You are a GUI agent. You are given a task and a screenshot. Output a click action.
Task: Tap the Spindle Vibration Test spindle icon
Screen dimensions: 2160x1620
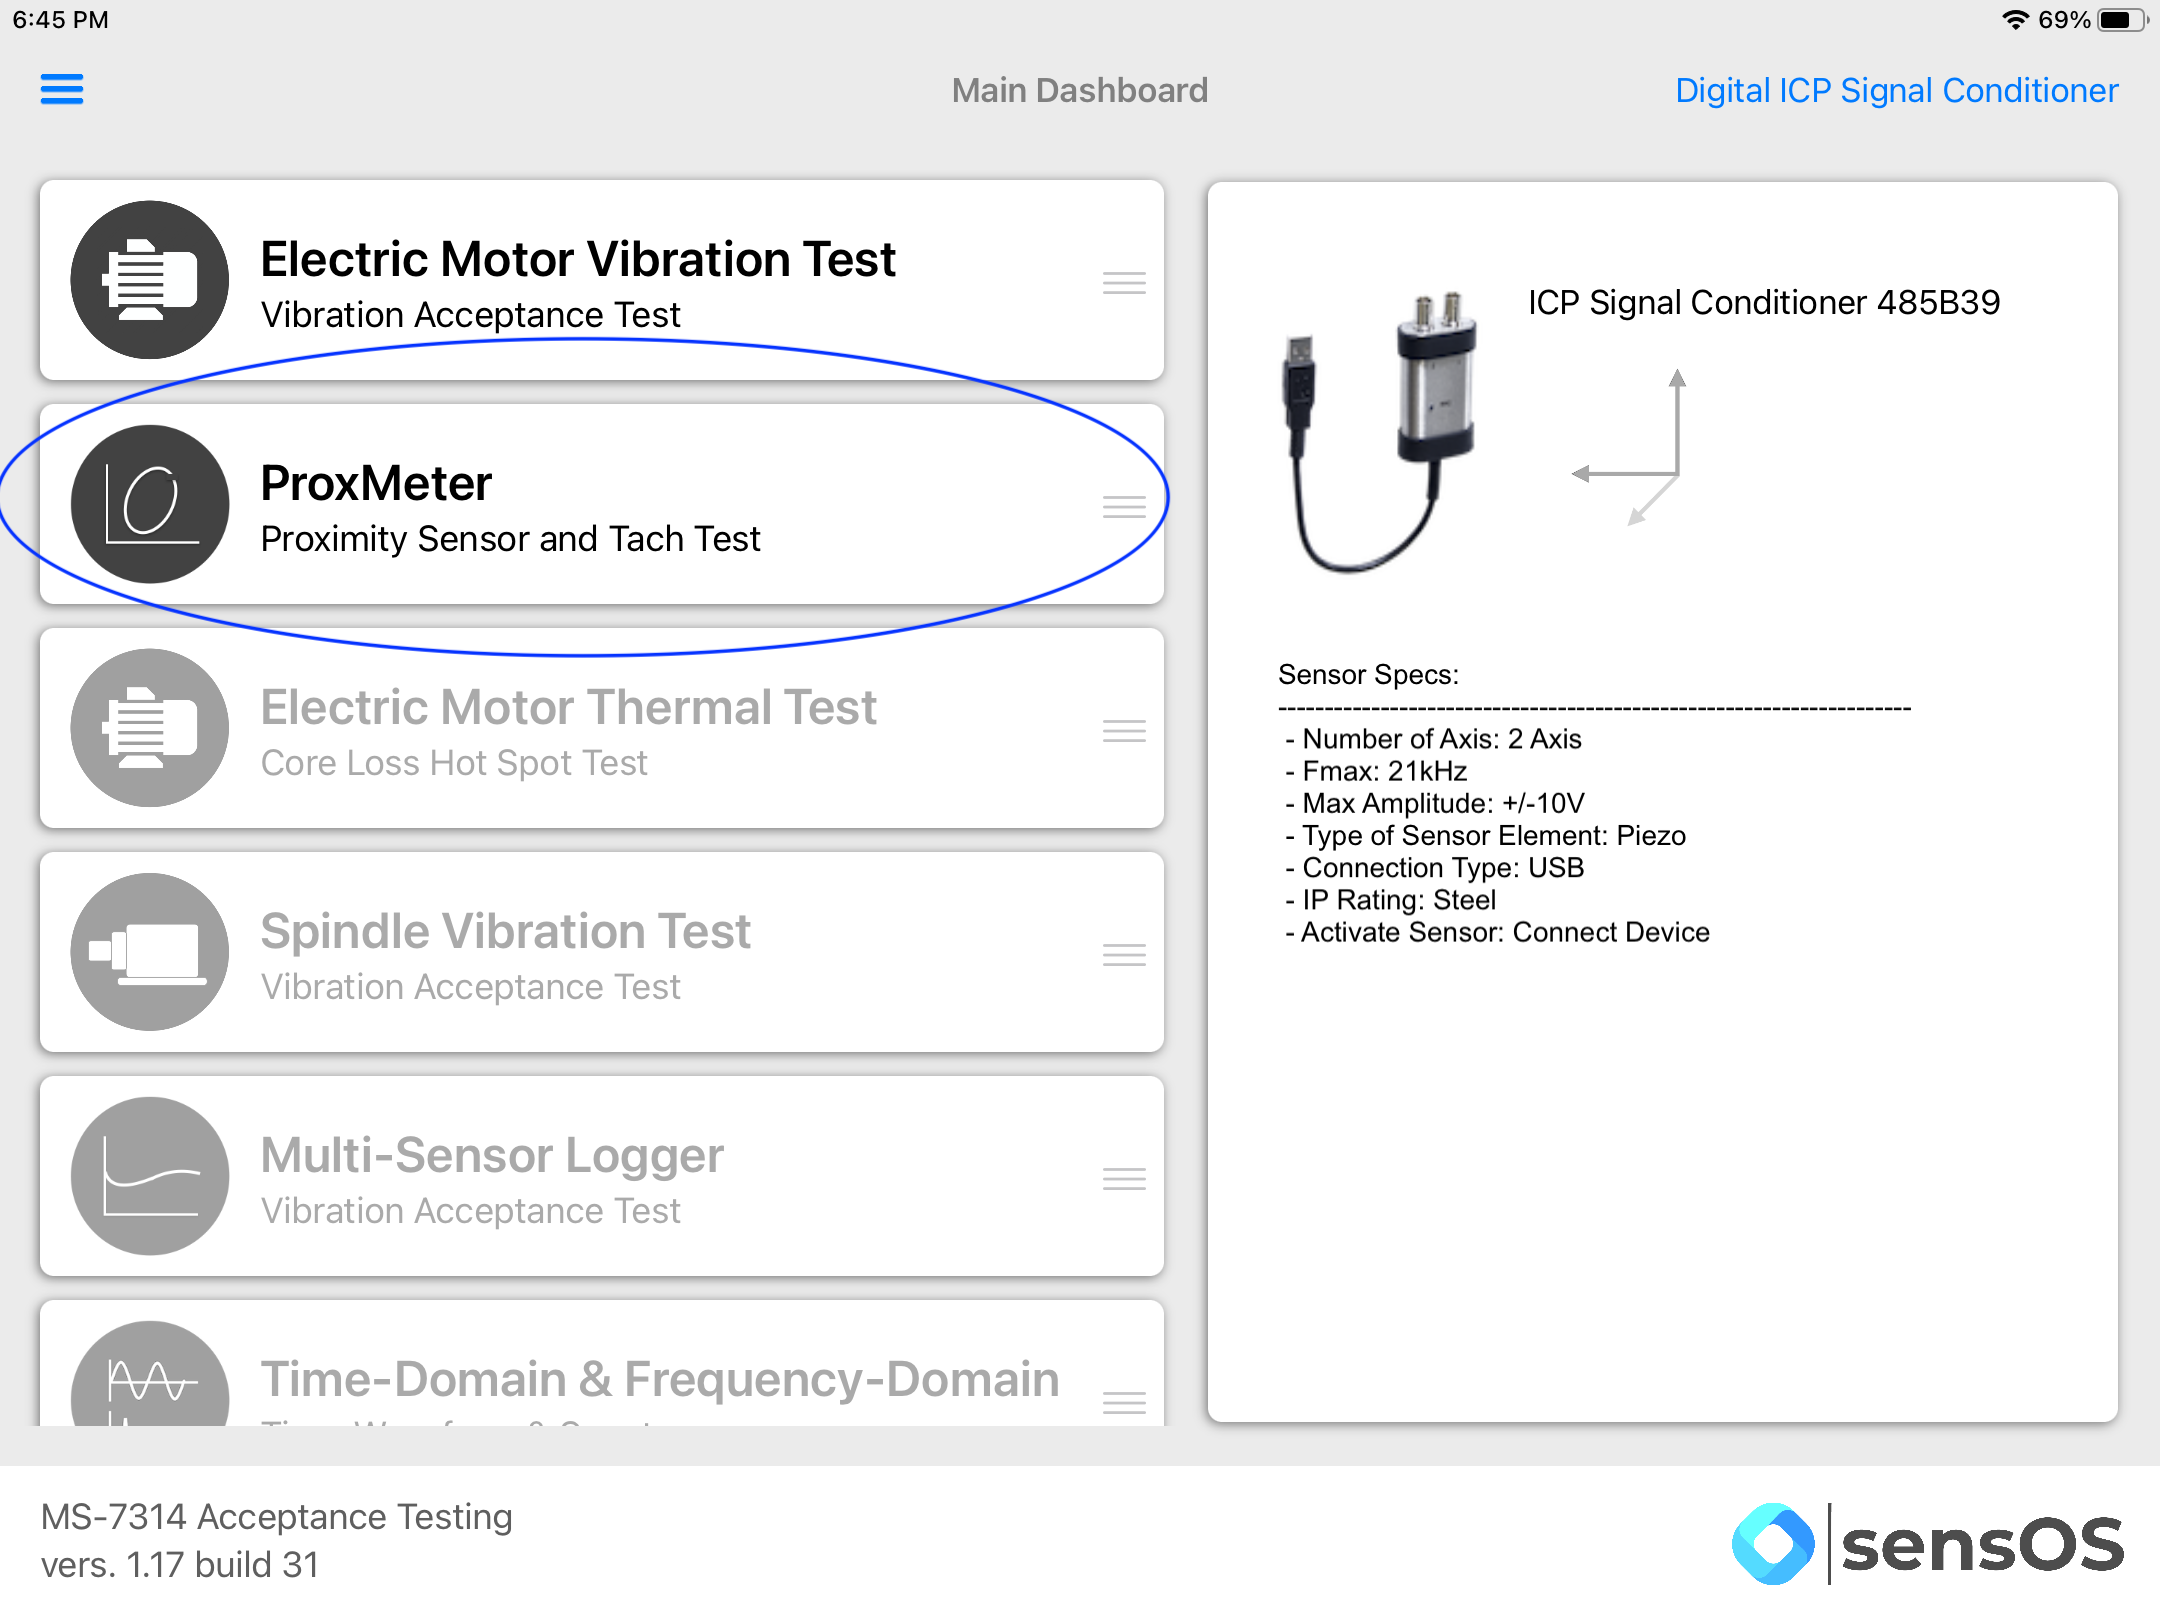click(x=150, y=952)
